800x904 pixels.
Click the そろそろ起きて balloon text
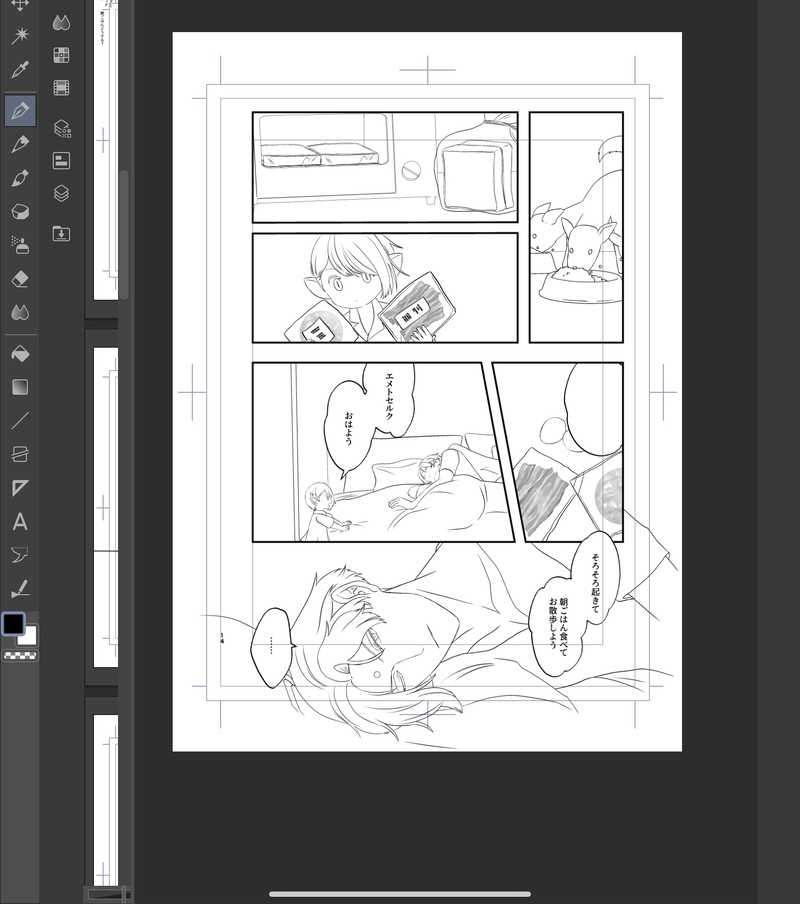595,583
